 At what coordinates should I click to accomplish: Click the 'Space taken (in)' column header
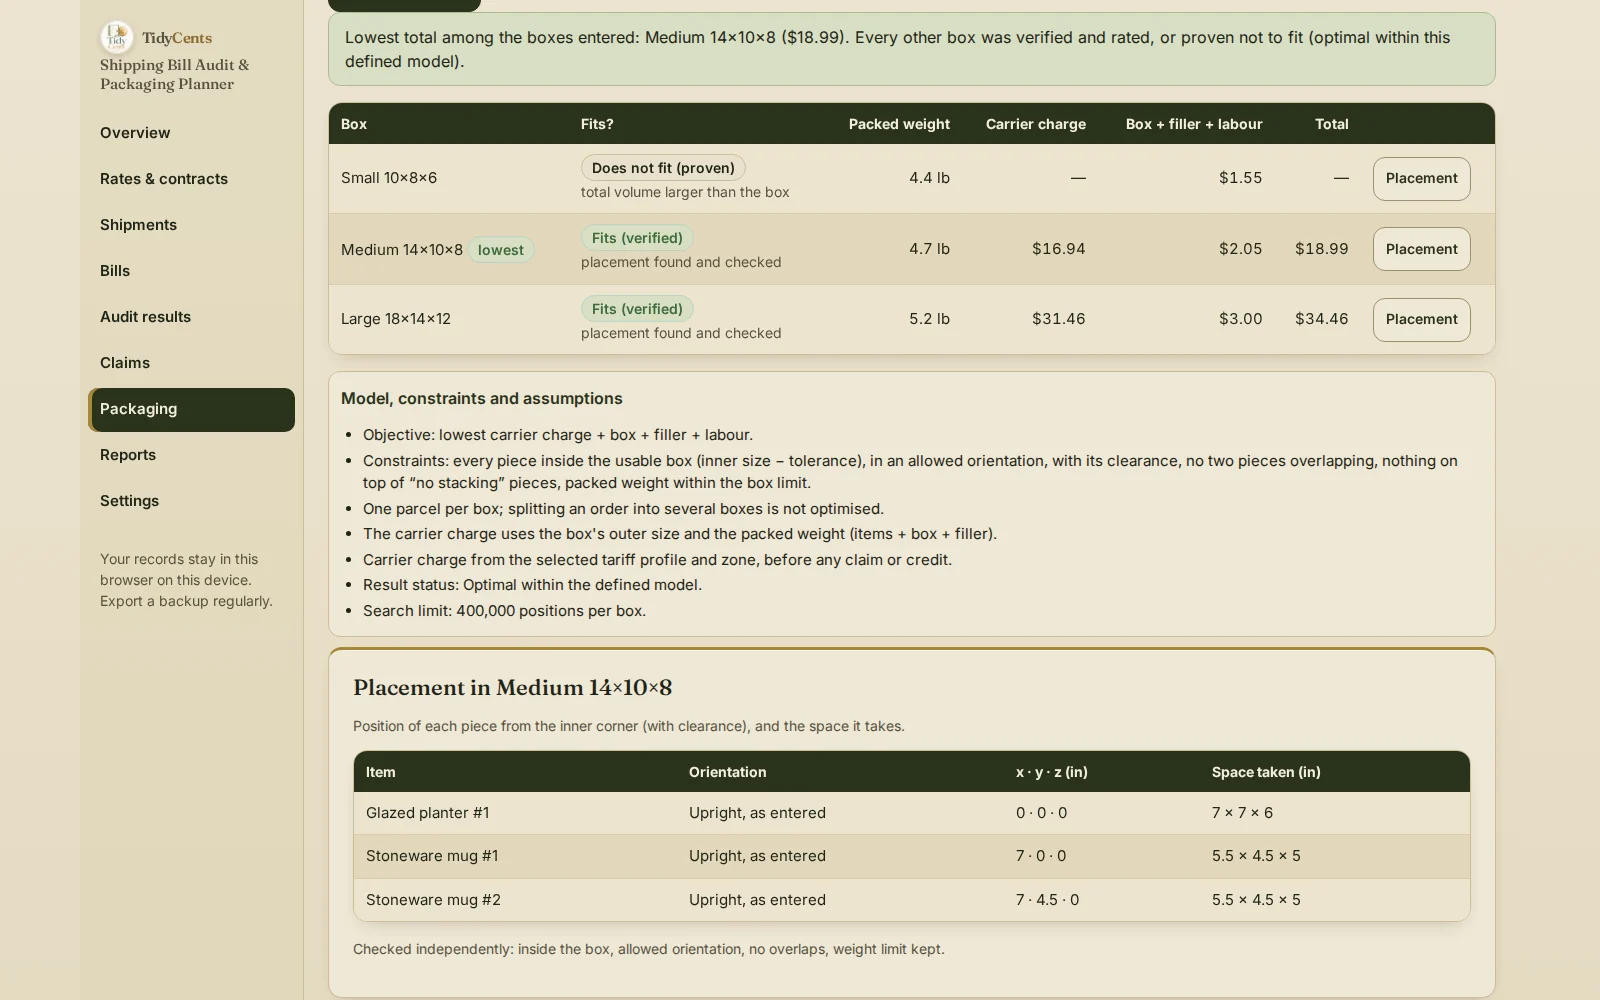click(x=1266, y=772)
